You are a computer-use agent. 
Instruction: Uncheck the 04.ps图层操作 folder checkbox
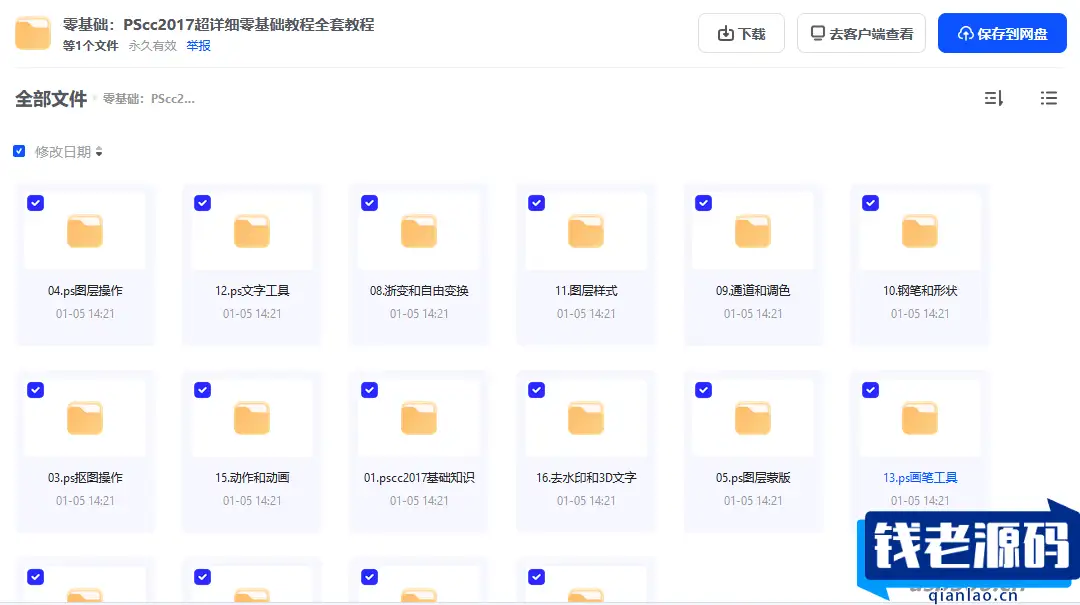click(x=35, y=203)
